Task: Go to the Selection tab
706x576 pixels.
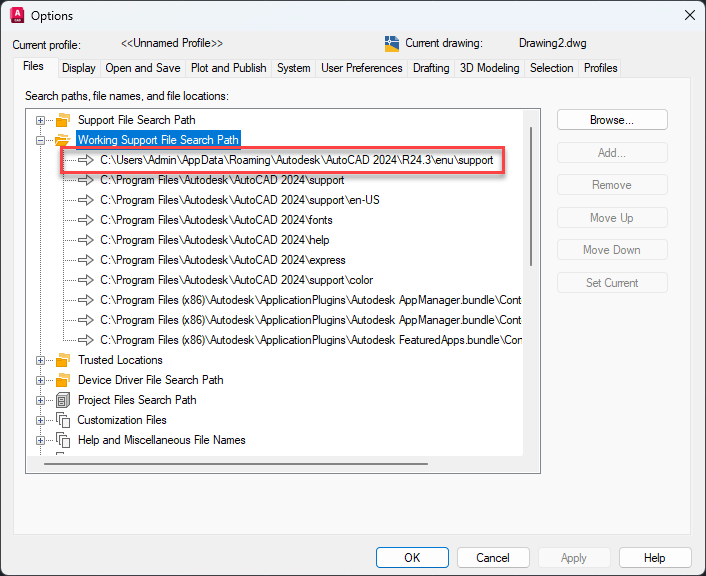Action: pyautogui.click(x=552, y=68)
